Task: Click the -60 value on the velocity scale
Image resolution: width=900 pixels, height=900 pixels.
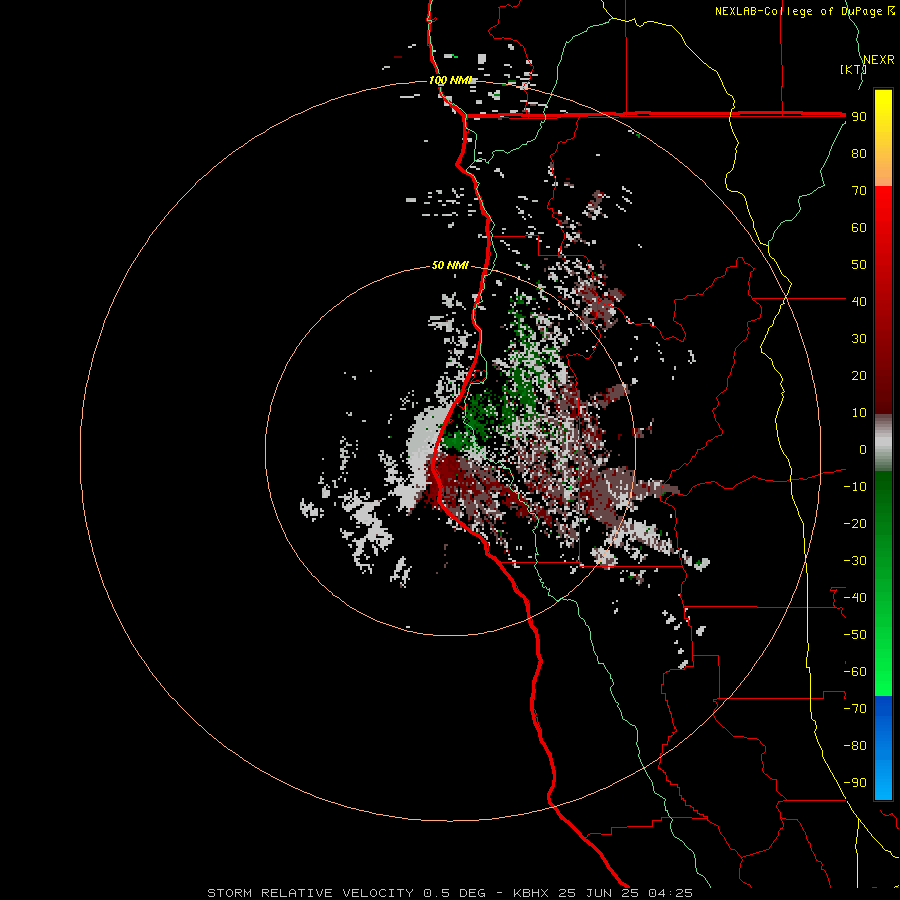Action: [x=855, y=672]
